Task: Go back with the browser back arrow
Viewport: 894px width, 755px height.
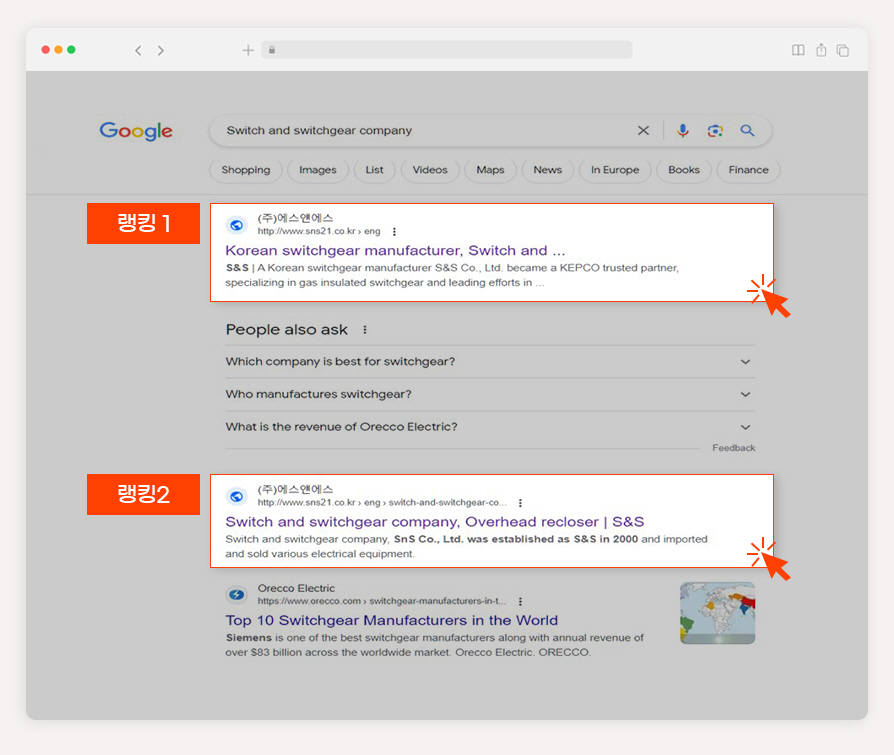Action: [138, 50]
